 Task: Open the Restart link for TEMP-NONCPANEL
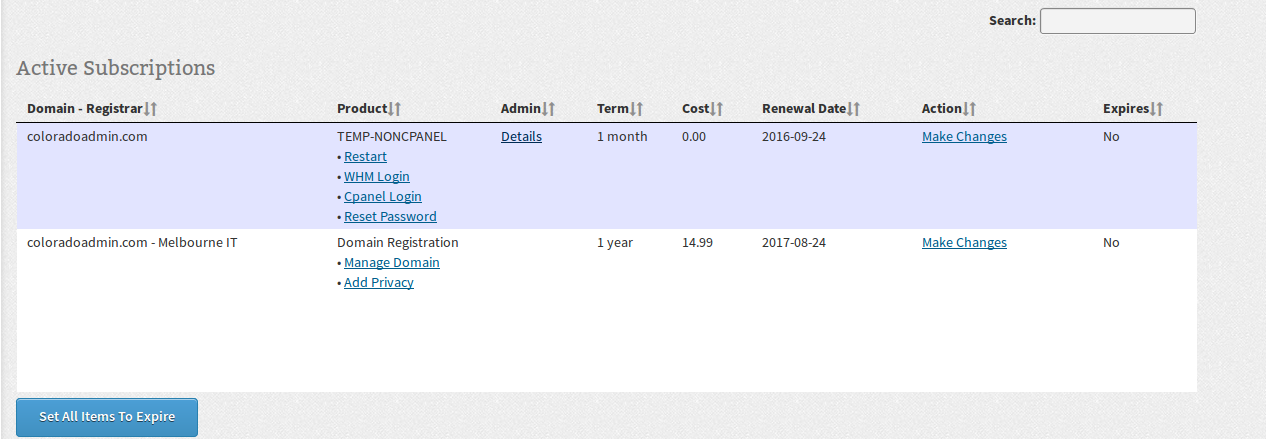[x=365, y=157]
